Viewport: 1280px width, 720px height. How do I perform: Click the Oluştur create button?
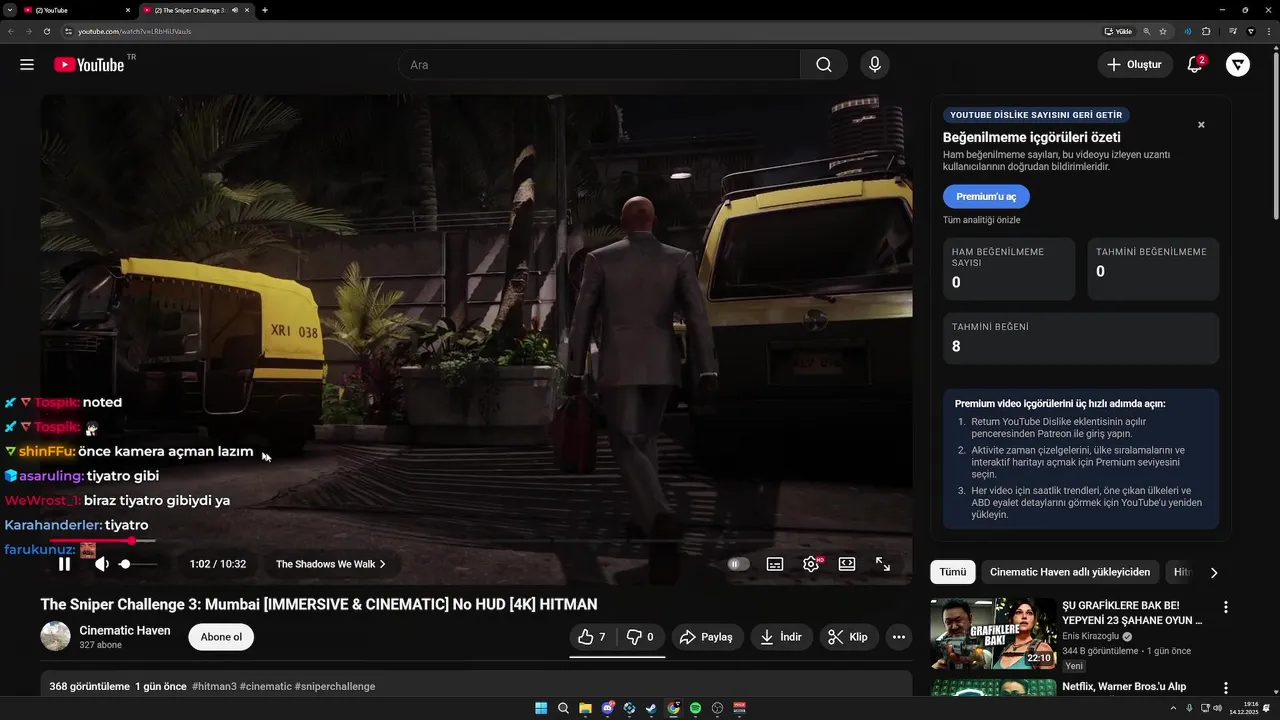pyautogui.click(x=1135, y=65)
